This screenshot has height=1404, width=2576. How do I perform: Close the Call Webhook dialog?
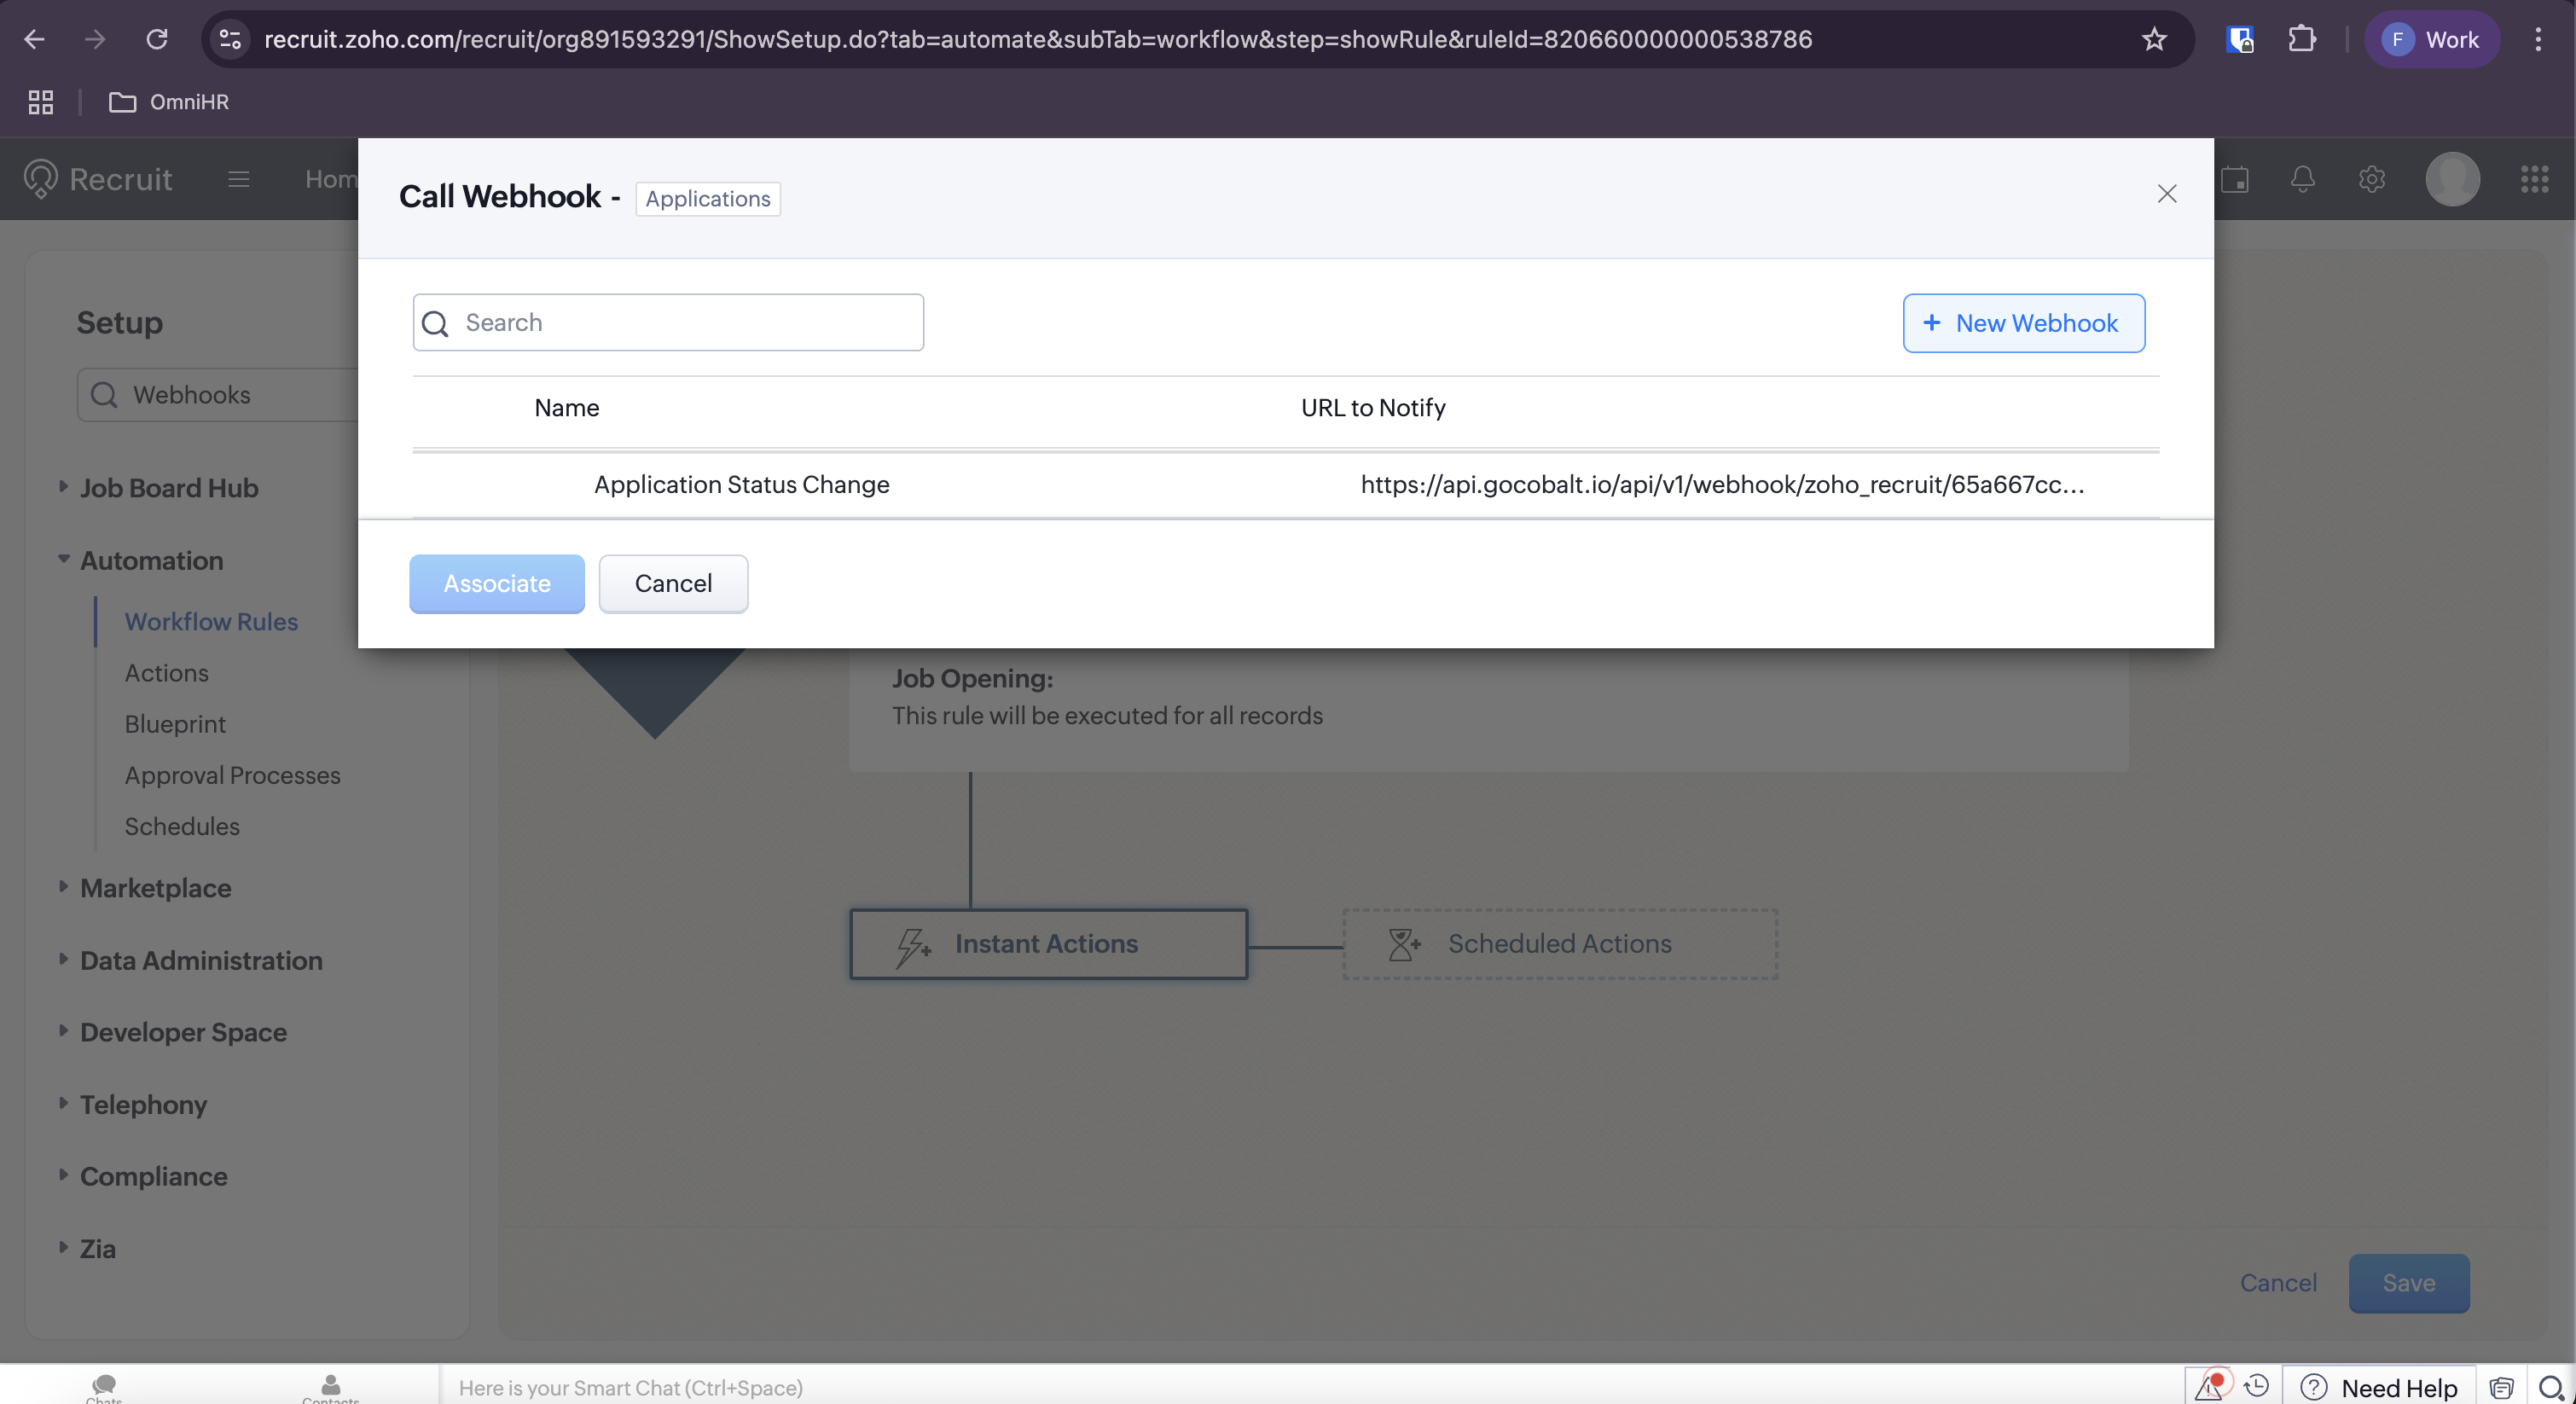tap(2166, 194)
